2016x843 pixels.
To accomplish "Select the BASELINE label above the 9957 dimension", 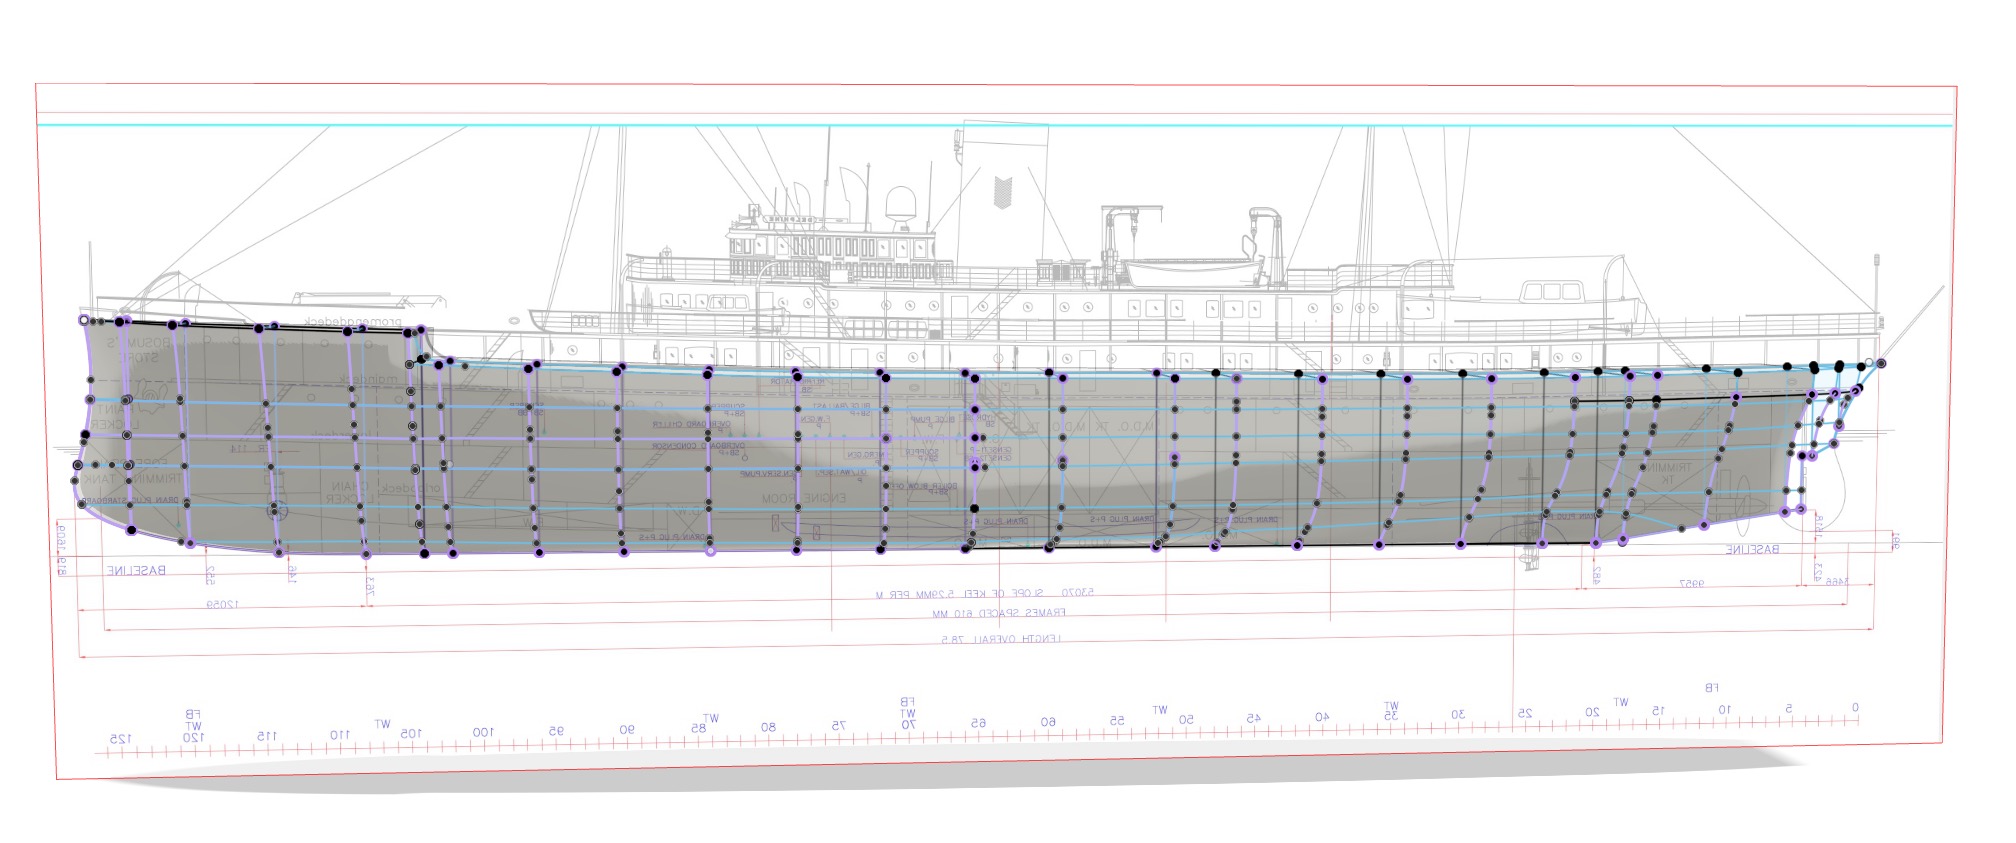I will pos(1752,550).
